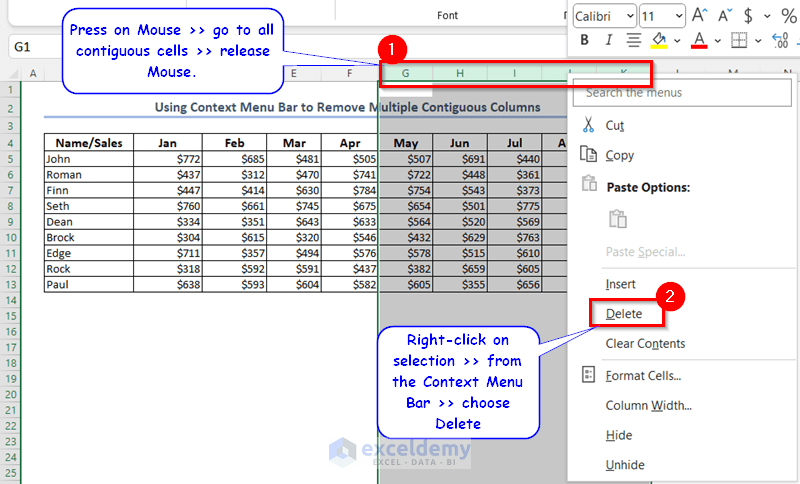The width and height of the screenshot is (800, 484).
Task: Apply the yellow fill color bucket
Action: click(x=659, y=40)
